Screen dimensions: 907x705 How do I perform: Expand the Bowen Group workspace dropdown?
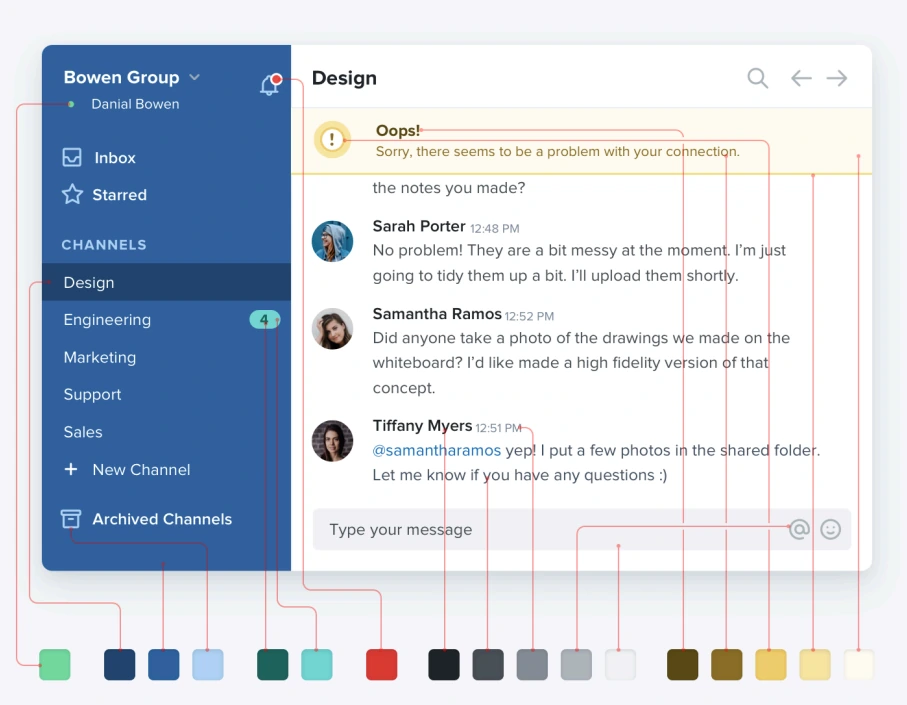193,77
